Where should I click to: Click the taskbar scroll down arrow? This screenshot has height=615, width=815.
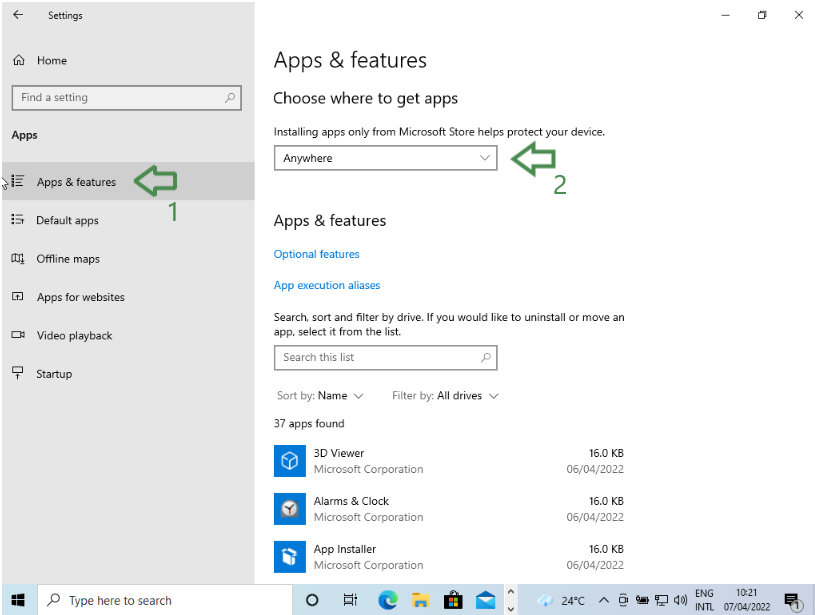point(511,609)
